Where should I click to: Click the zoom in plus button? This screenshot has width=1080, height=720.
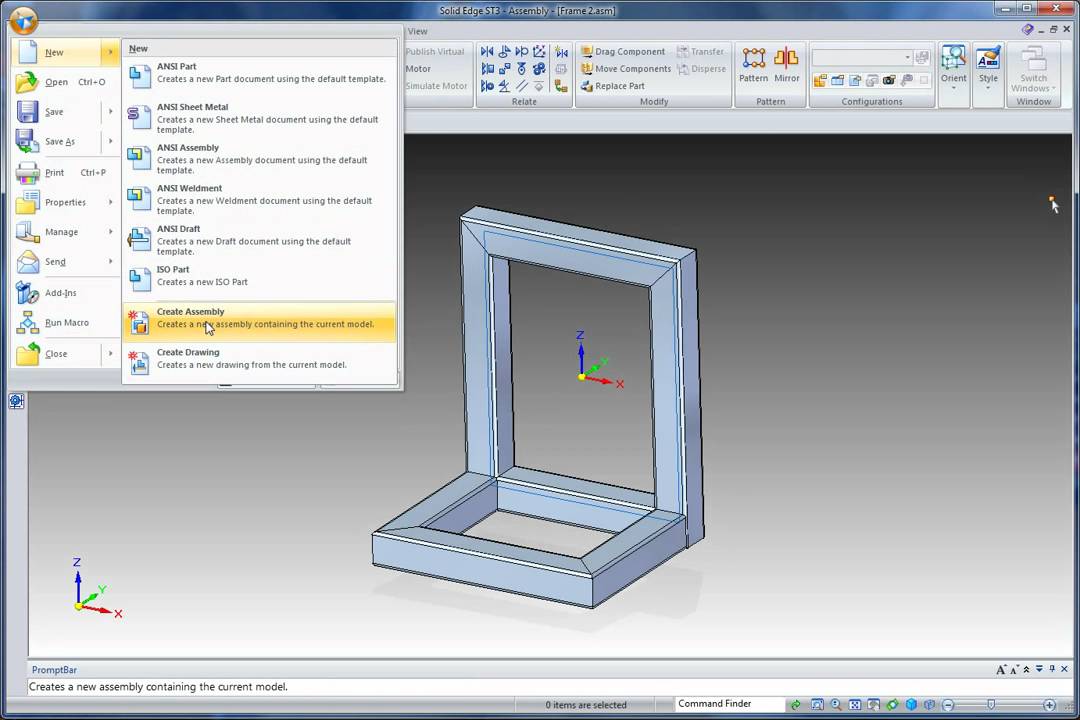click(1049, 705)
